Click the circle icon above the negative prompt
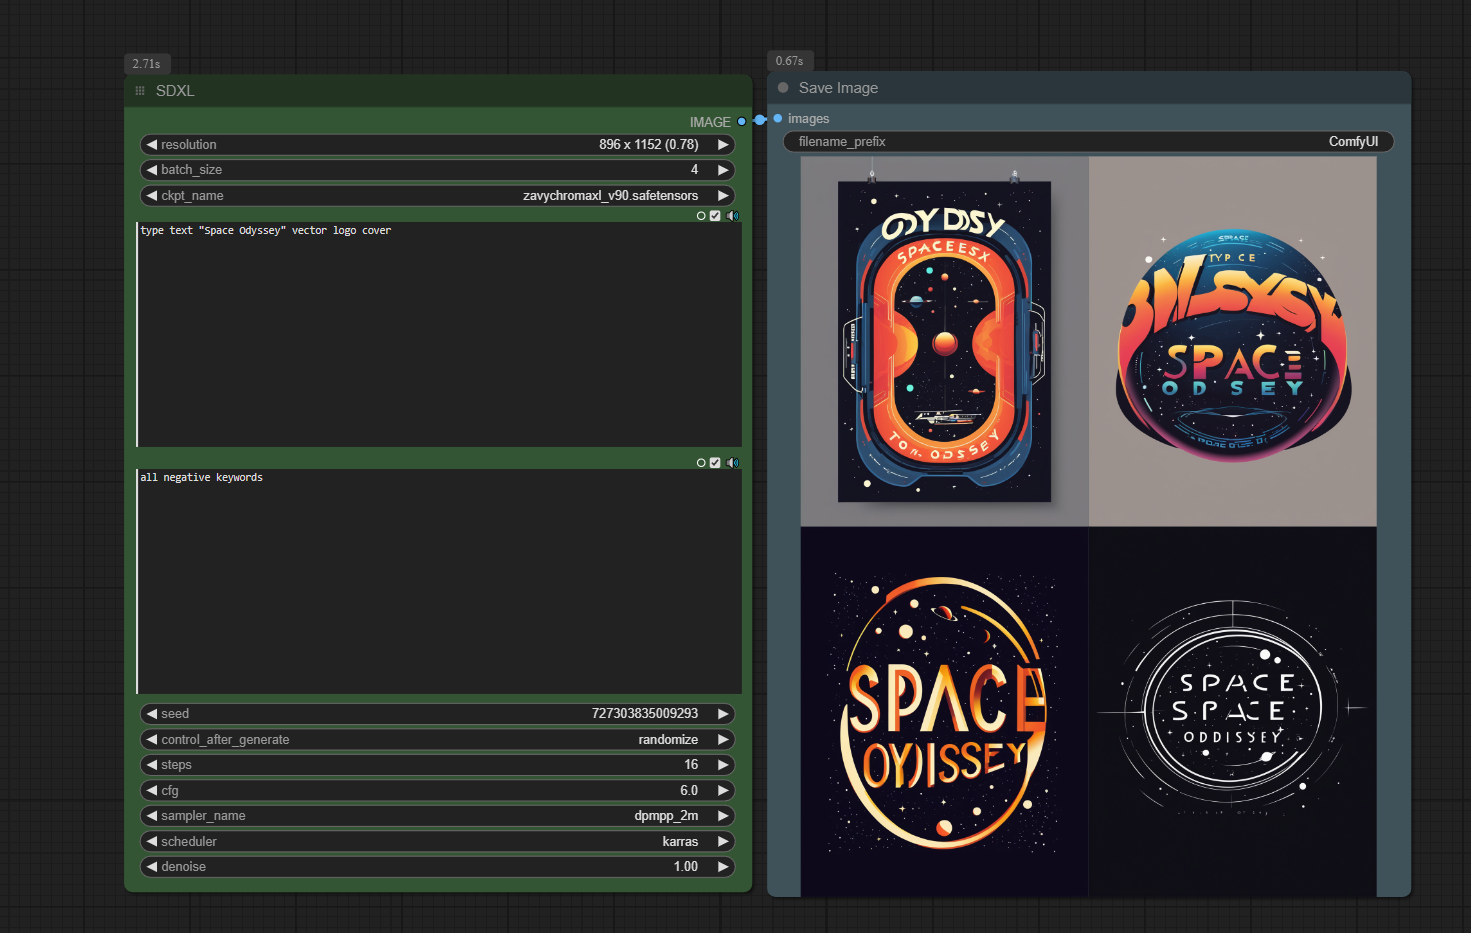Image resolution: width=1471 pixels, height=933 pixels. [701, 463]
